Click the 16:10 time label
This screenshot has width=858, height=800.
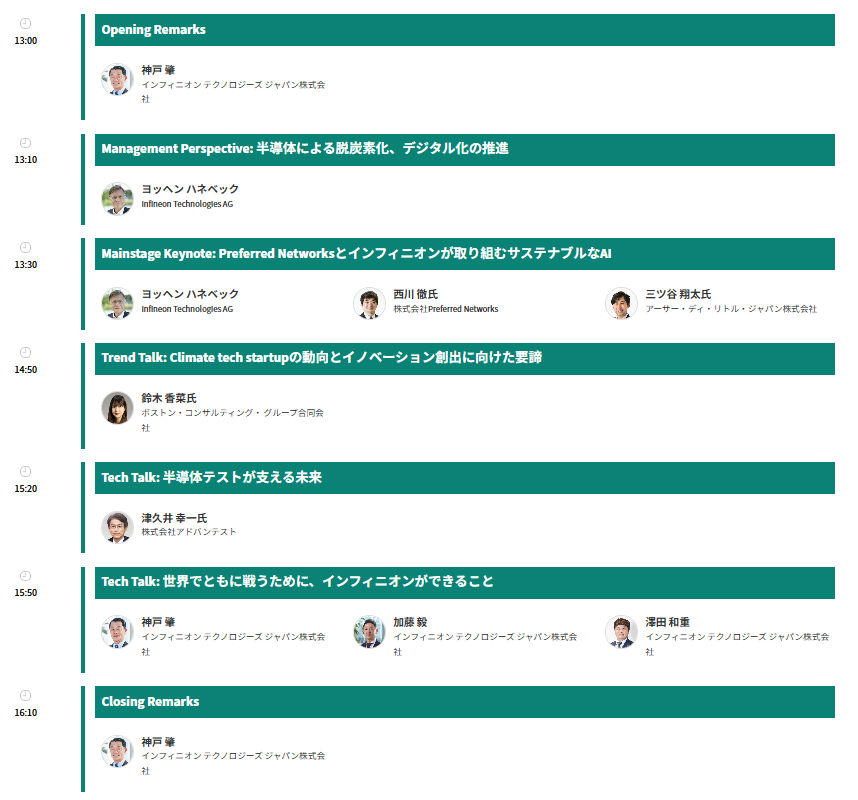26,712
